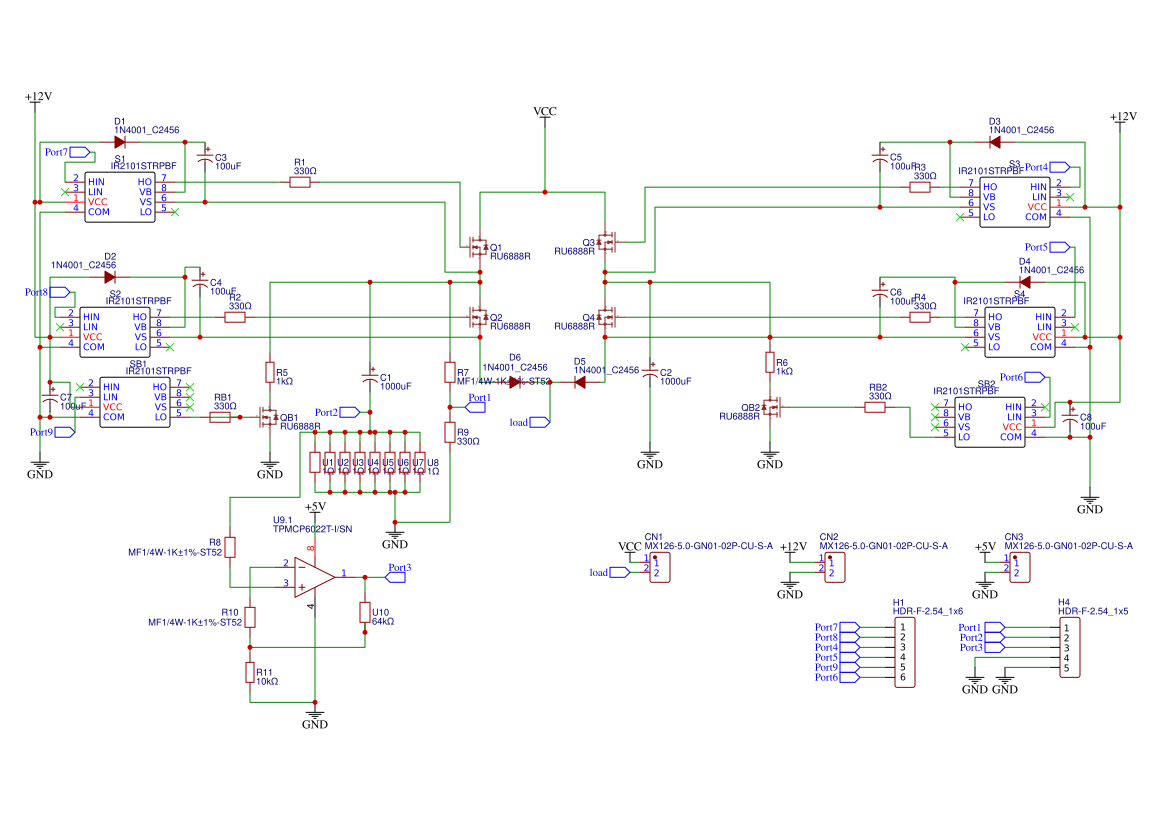1169x828 pixels.
Task: Click load flag below D6
Action: point(540,423)
